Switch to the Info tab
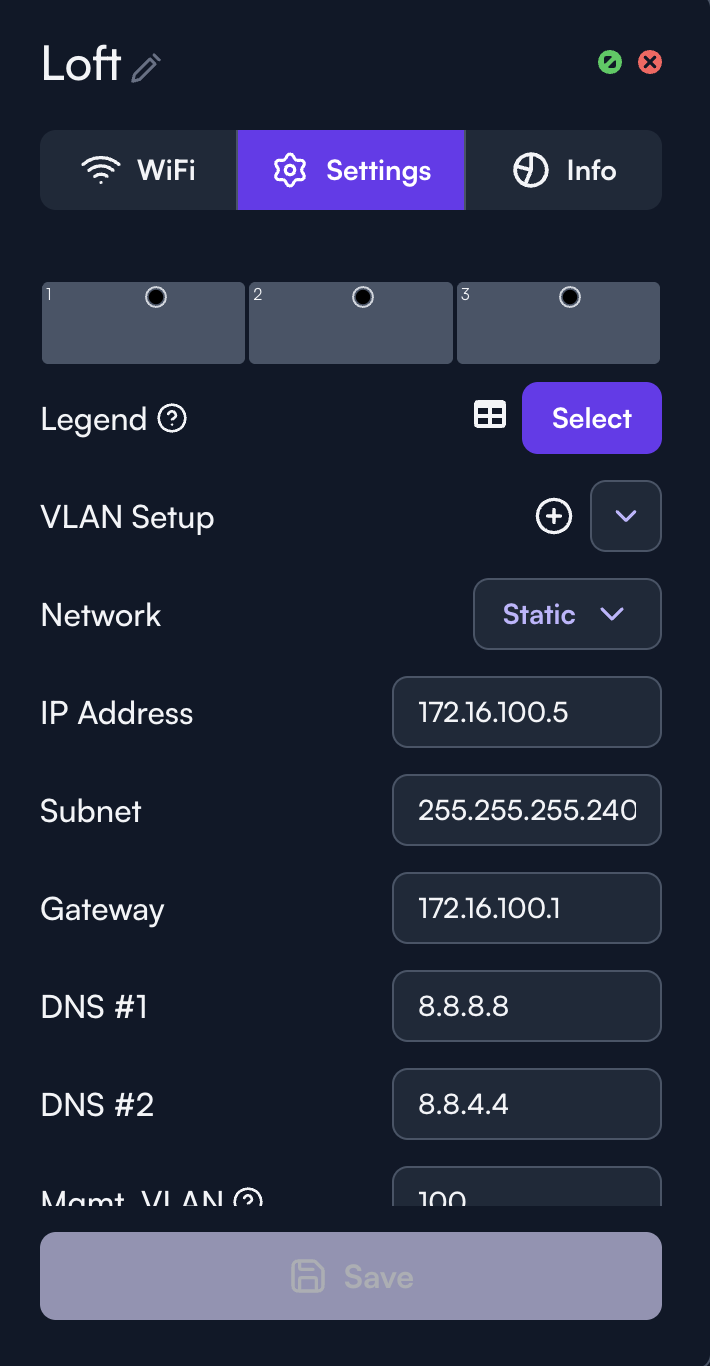Screen dimensions: 710x1366 coord(565,170)
